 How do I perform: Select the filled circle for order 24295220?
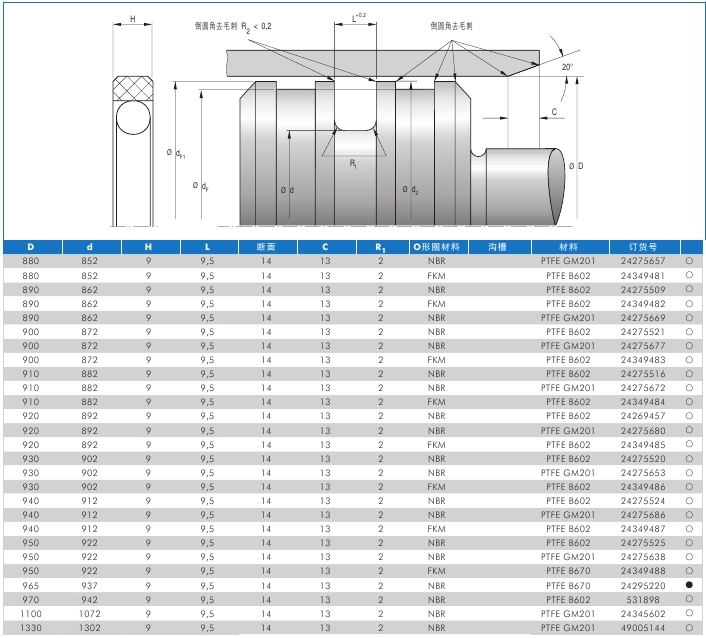pos(690,584)
